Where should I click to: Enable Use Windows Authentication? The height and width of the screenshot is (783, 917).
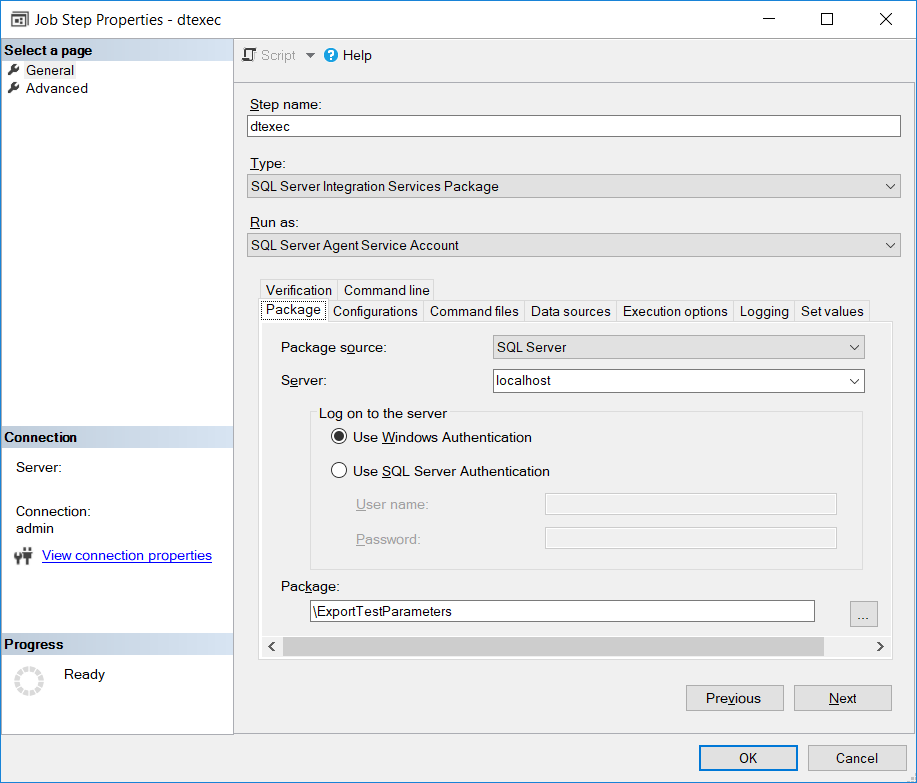tap(339, 436)
